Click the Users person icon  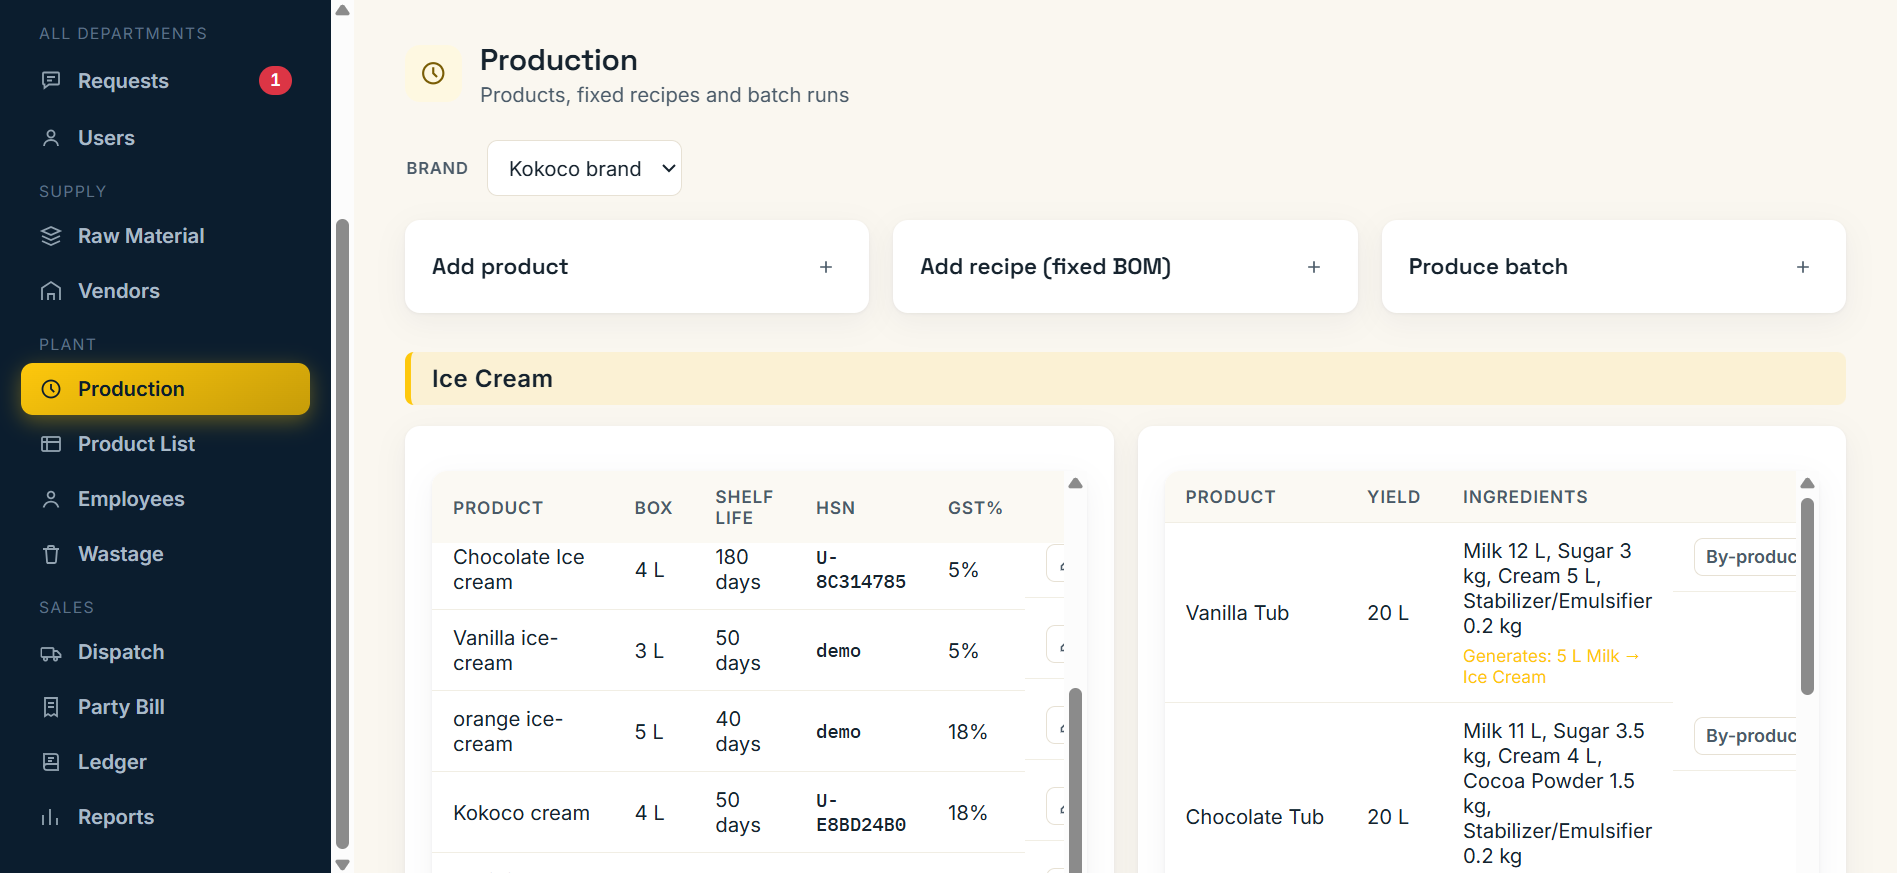coord(51,138)
